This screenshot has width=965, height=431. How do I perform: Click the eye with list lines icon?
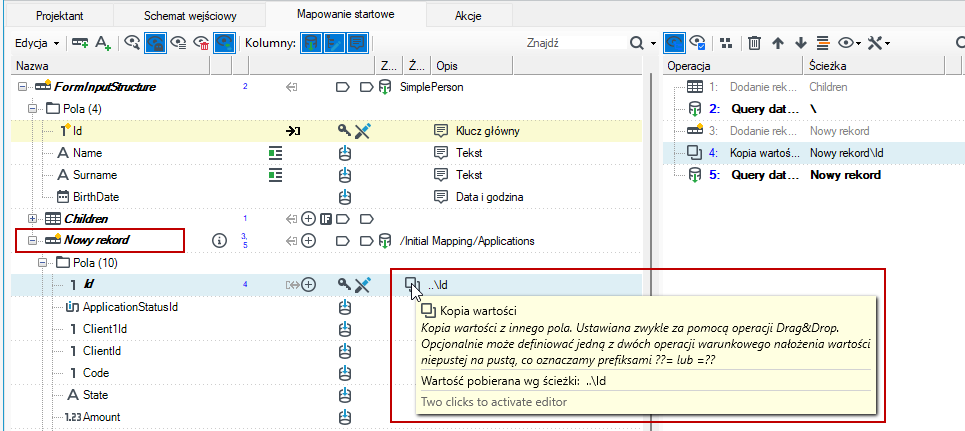pos(178,43)
